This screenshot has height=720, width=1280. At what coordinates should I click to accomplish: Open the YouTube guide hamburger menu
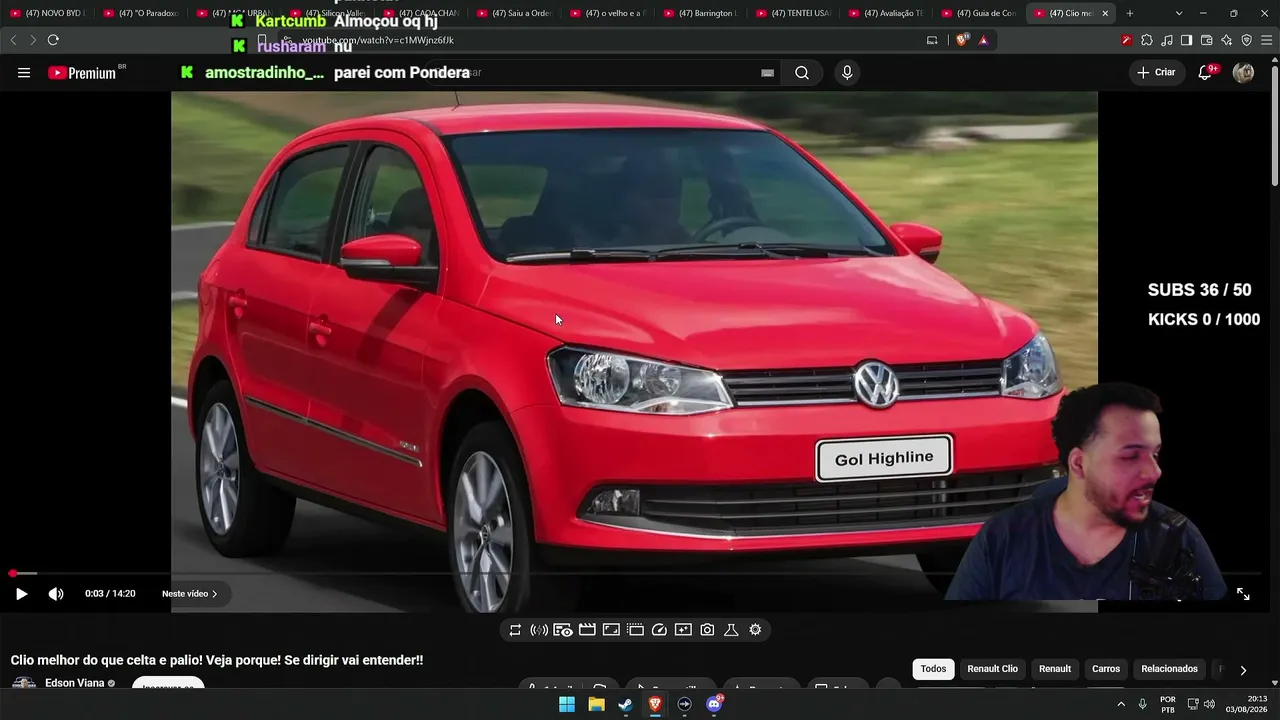24,73
